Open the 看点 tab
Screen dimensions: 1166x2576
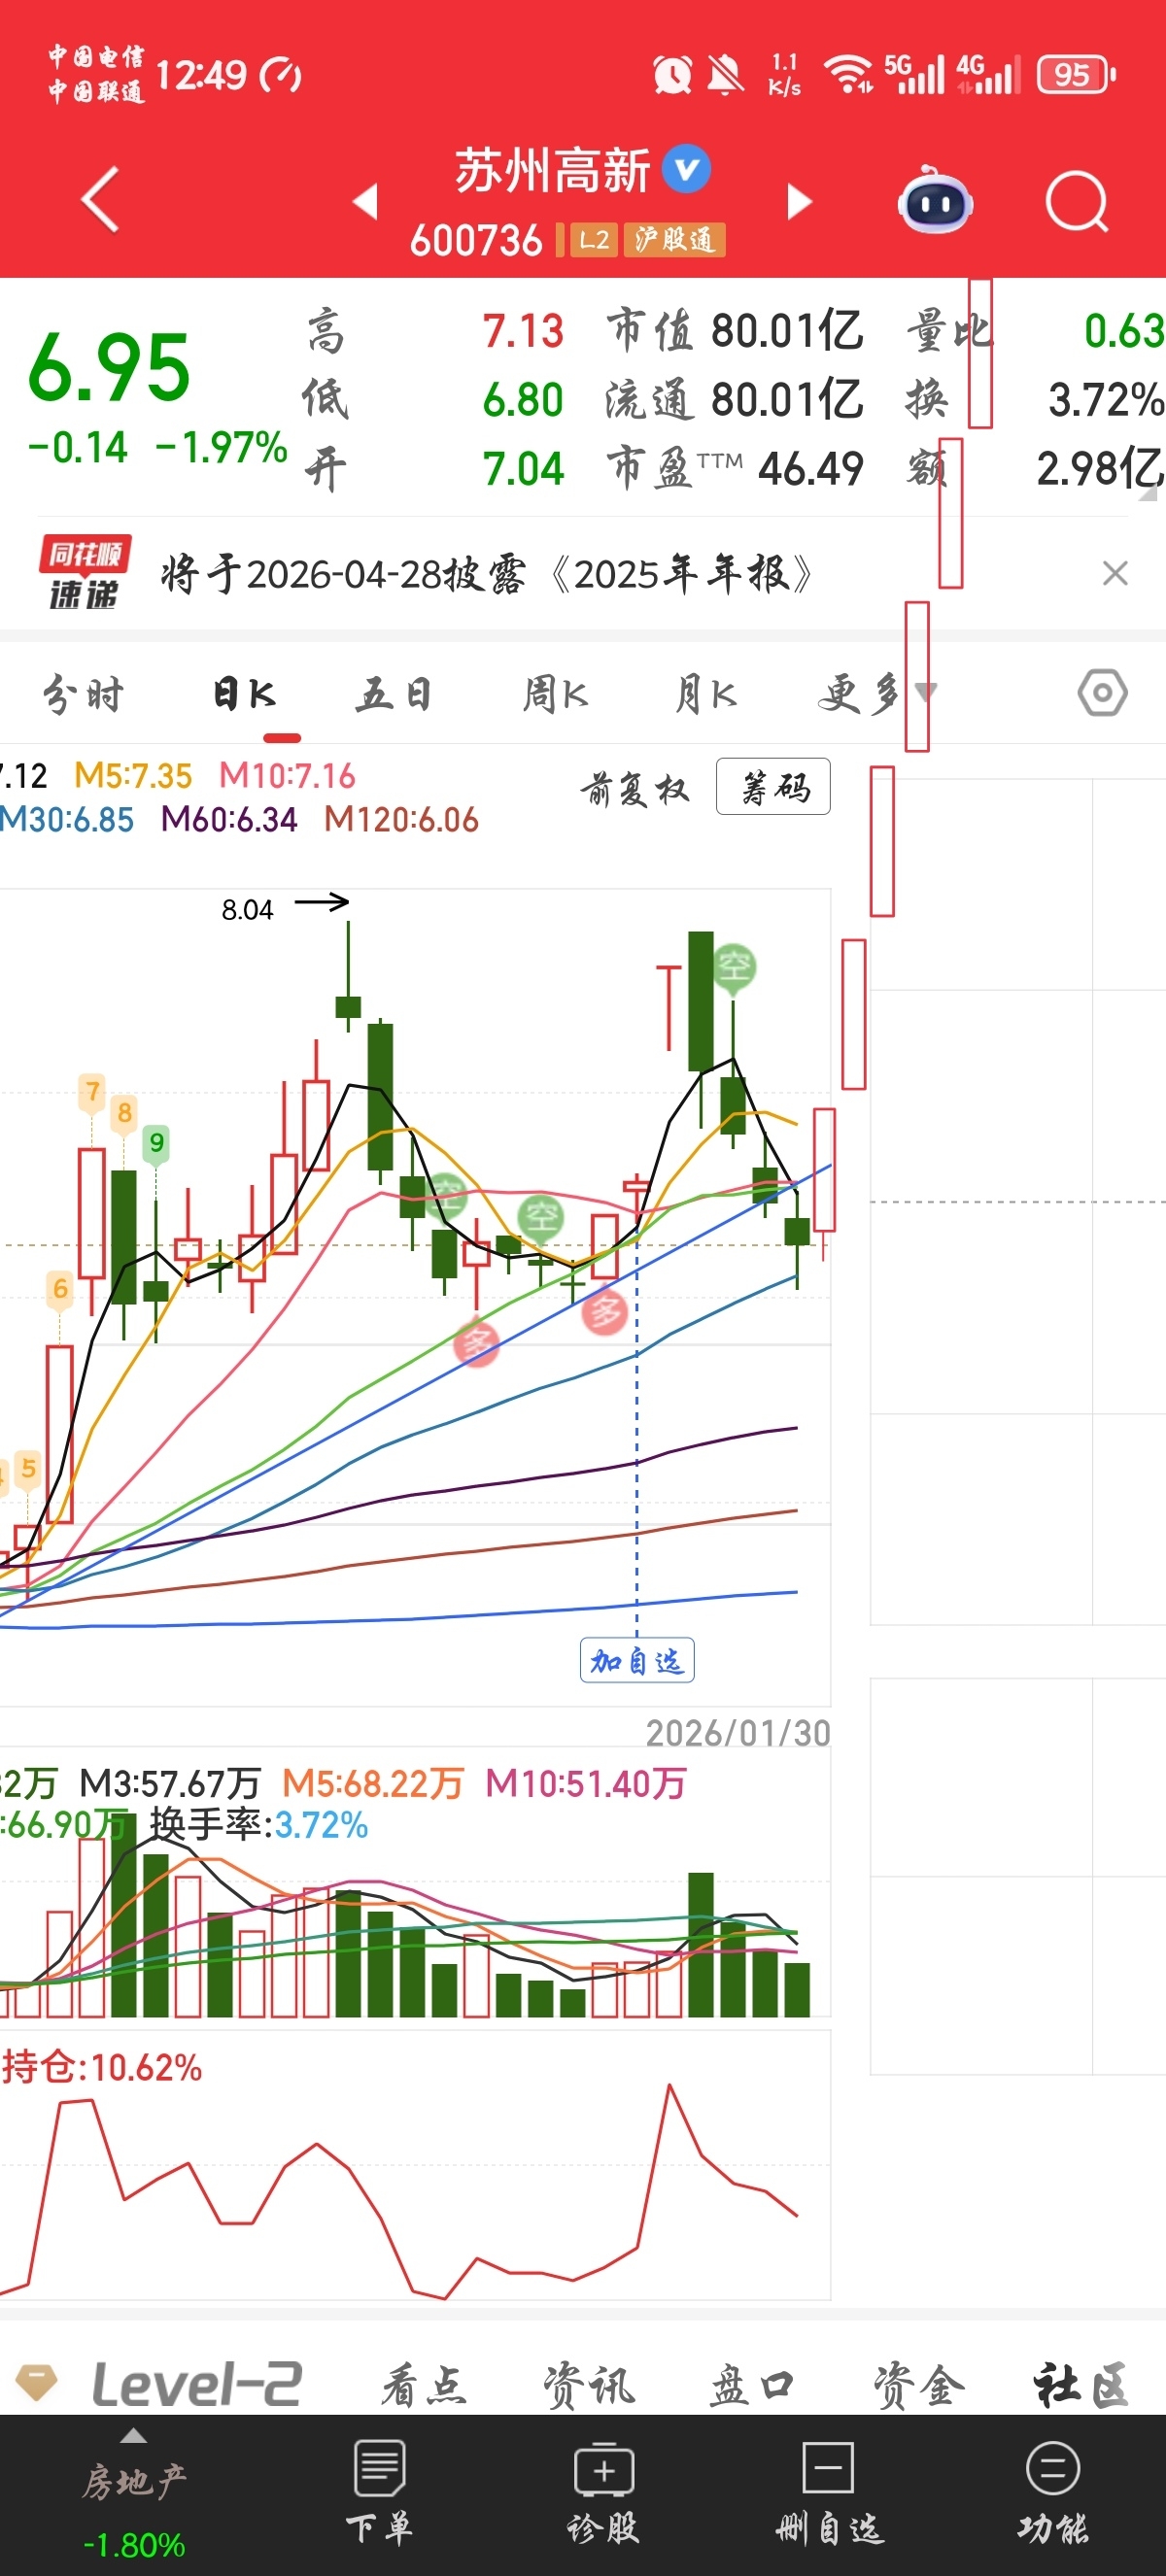coord(425,2386)
